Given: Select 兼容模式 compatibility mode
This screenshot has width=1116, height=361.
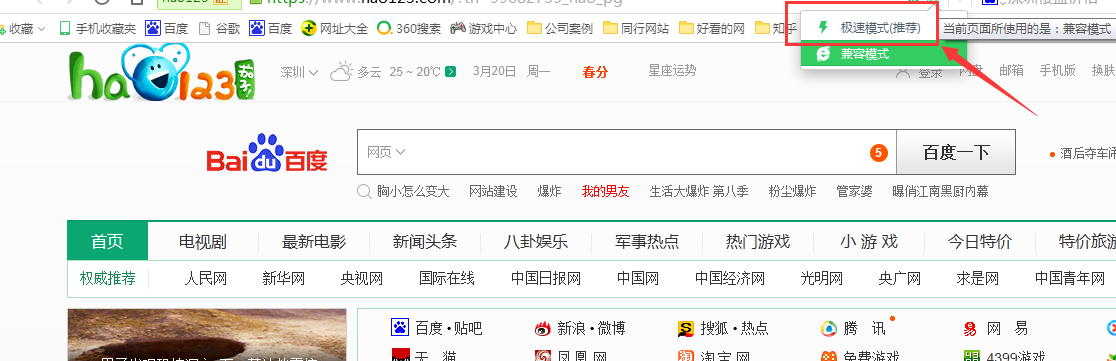Looking at the screenshot, I should 883,54.
